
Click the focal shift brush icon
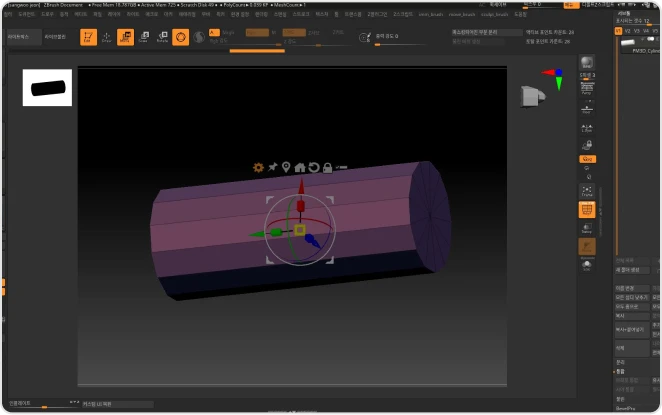click(364, 37)
